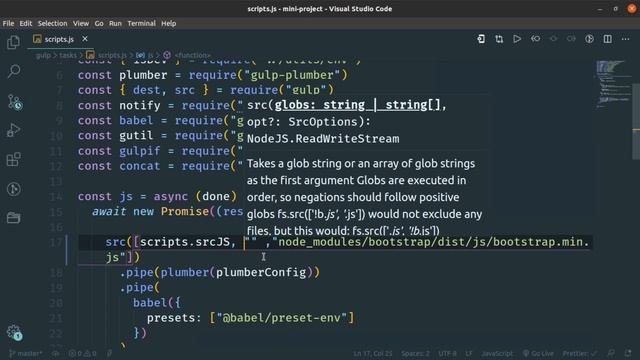The image size is (640, 360).
Task: Click plumberConfig on line 18
Action: pyautogui.click(x=260, y=272)
